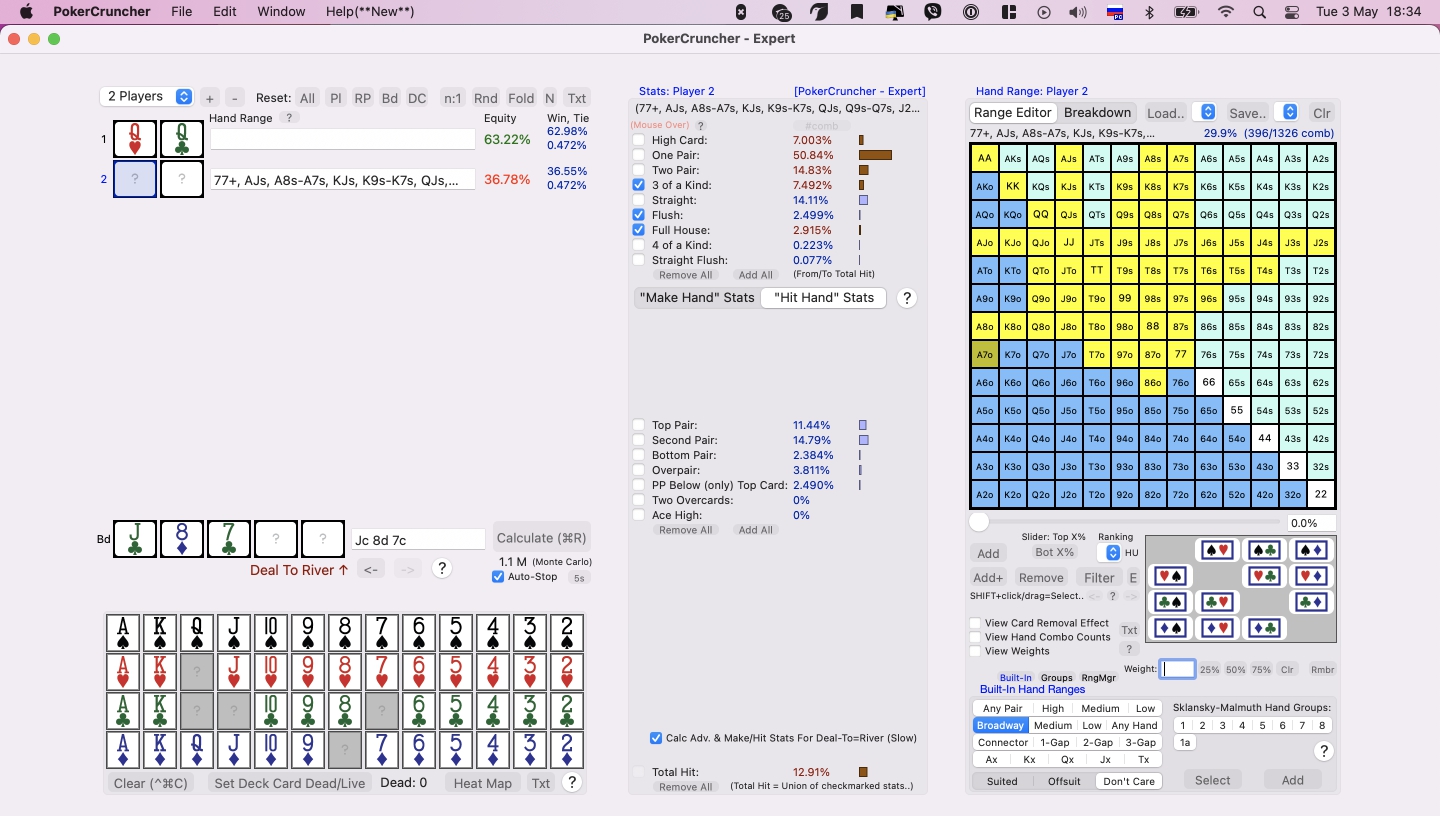Viewport: 1440px width, 816px height.
Task: Toggle the spade-heart suit combo
Action: tap(1216, 550)
